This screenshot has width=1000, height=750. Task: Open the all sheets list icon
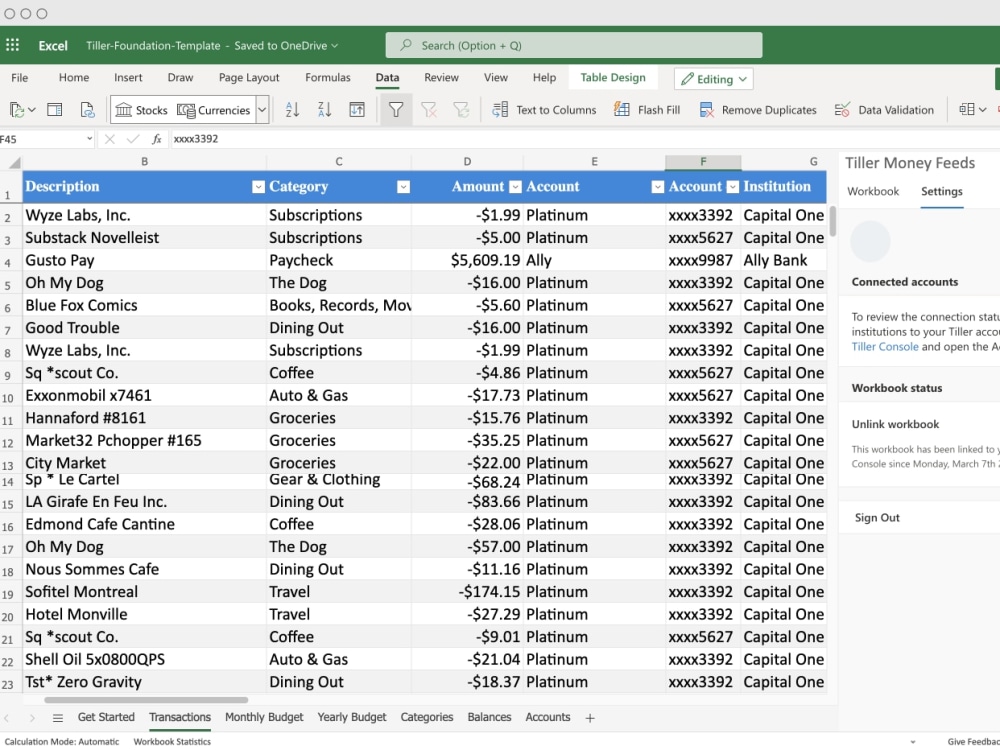[58, 719]
